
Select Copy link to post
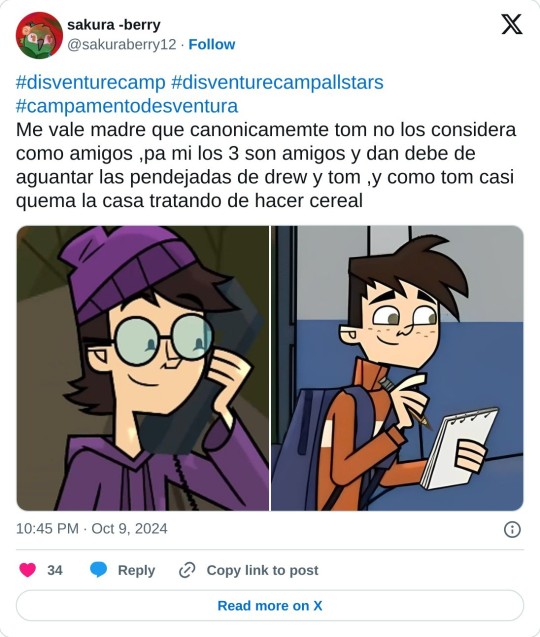pos(262,570)
